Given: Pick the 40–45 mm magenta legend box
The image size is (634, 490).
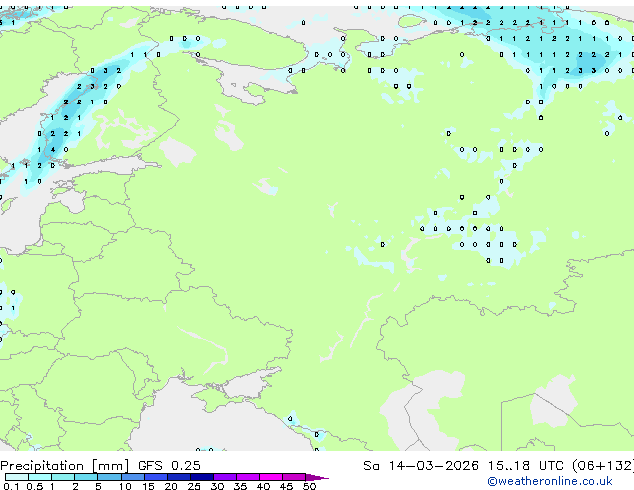Looking at the screenshot, I should 271,477.
